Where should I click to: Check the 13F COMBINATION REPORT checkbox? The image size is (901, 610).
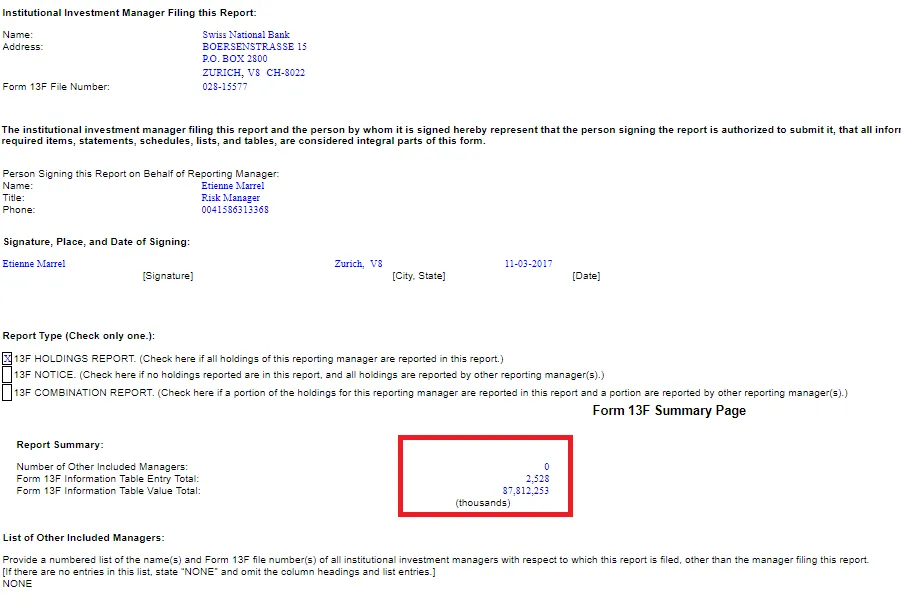point(7,393)
